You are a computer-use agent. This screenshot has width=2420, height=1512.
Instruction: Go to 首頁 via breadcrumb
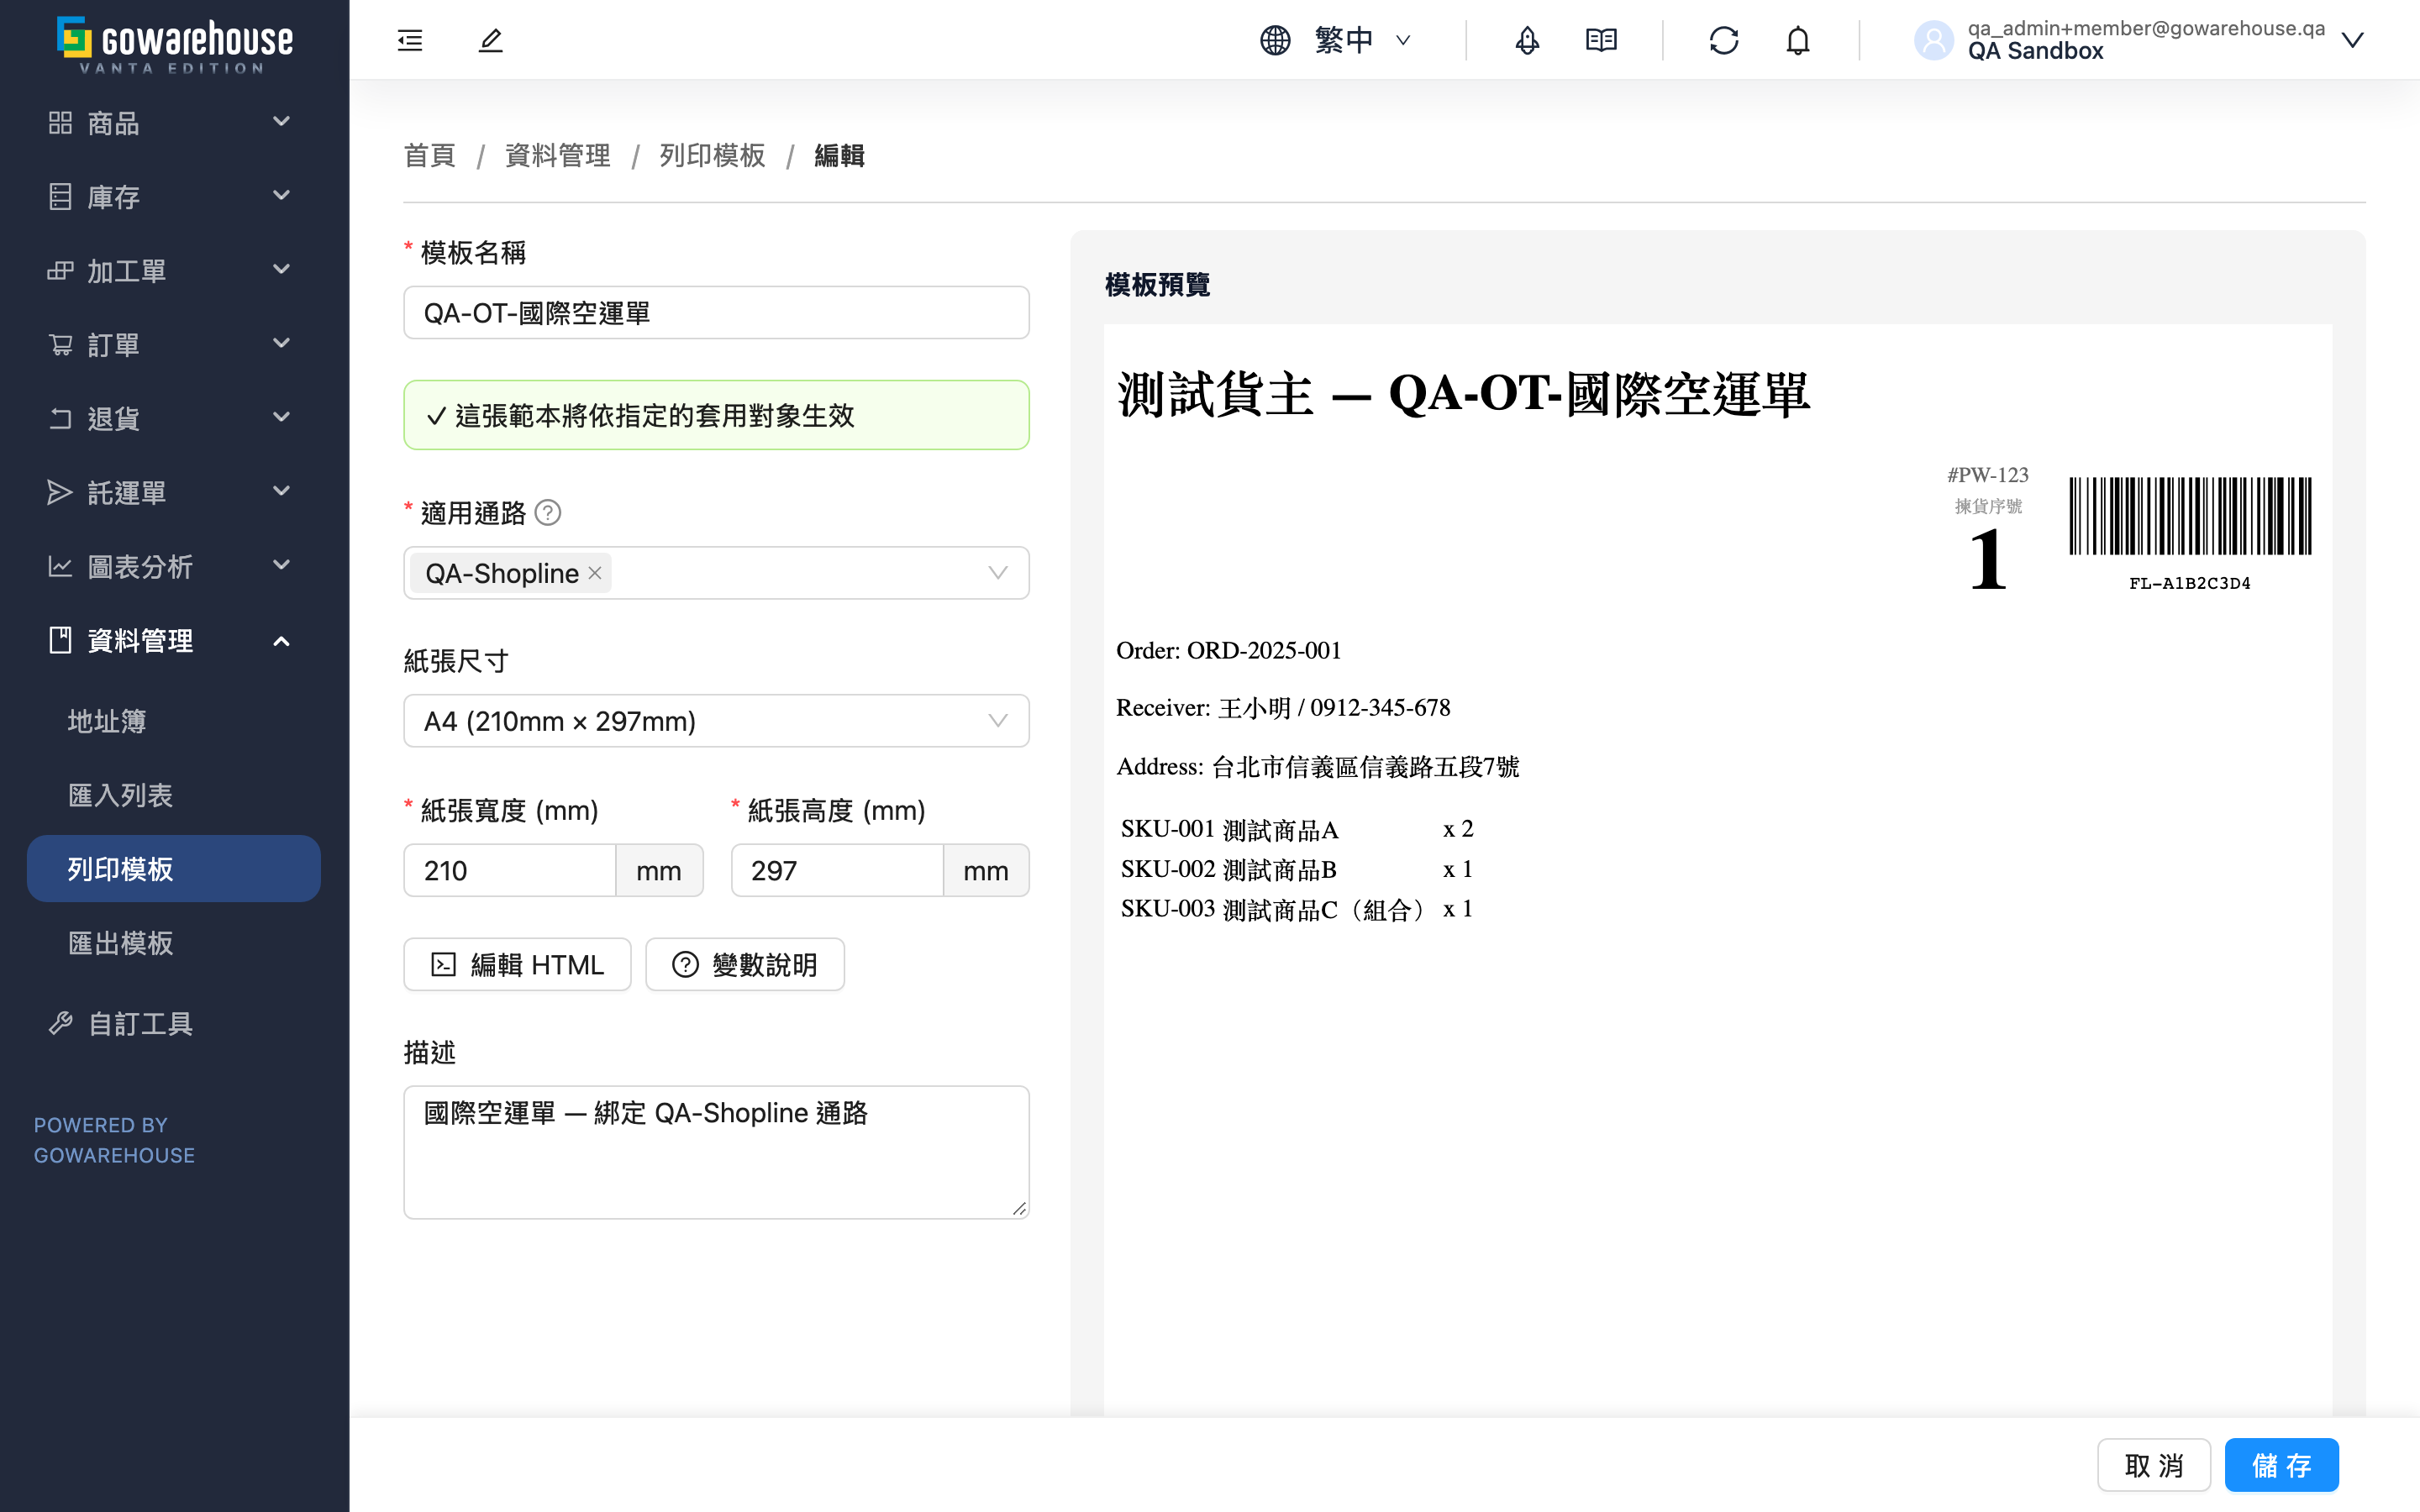coord(429,156)
